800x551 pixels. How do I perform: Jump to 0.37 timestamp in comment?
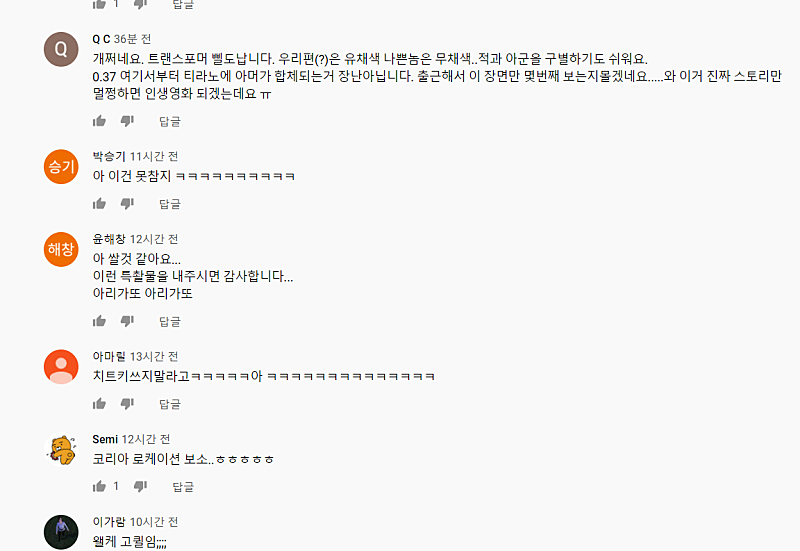click(x=104, y=77)
